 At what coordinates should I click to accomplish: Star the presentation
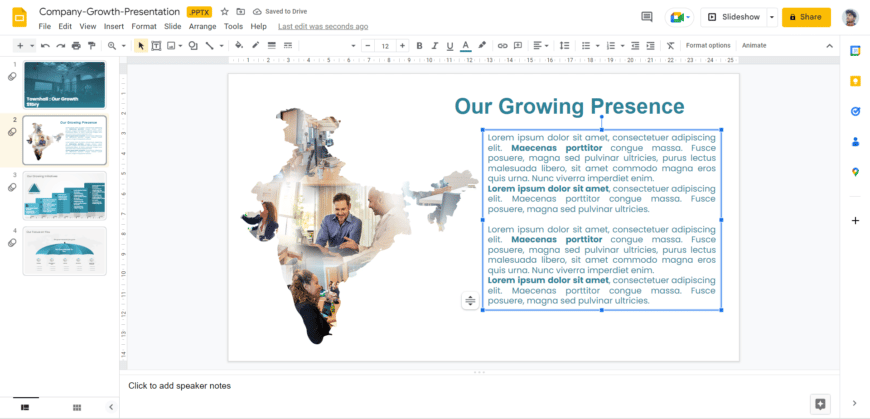coord(224,12)
